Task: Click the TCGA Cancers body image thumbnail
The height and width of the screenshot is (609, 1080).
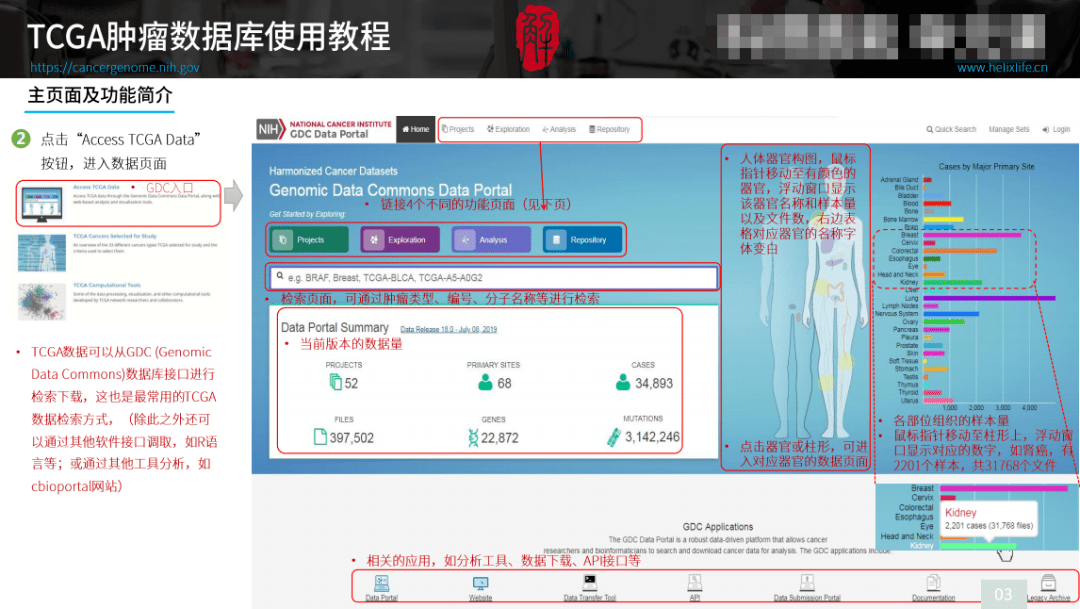Action: 42,252
